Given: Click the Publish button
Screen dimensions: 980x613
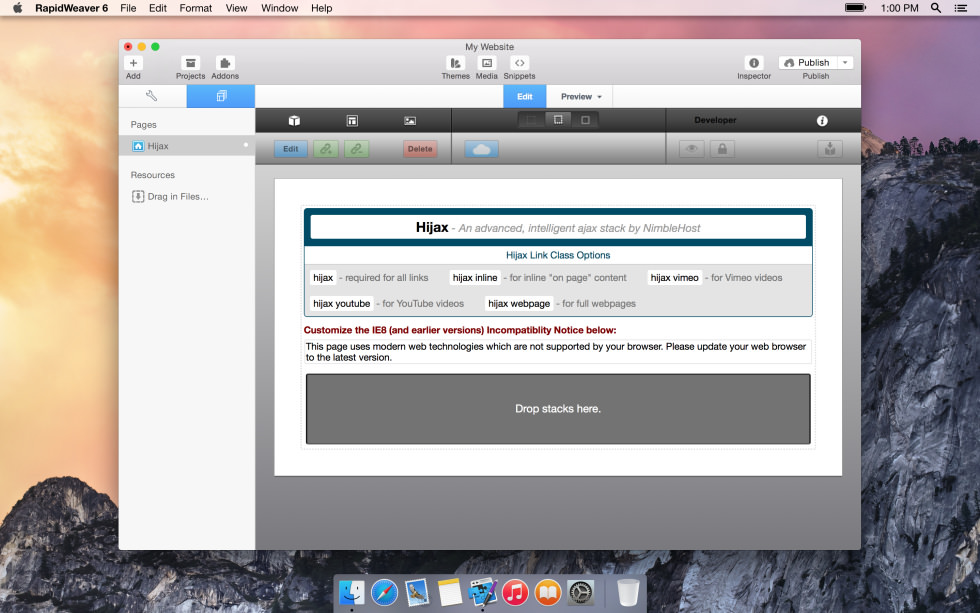Looking at the screenshot, I should coord(807,62).
